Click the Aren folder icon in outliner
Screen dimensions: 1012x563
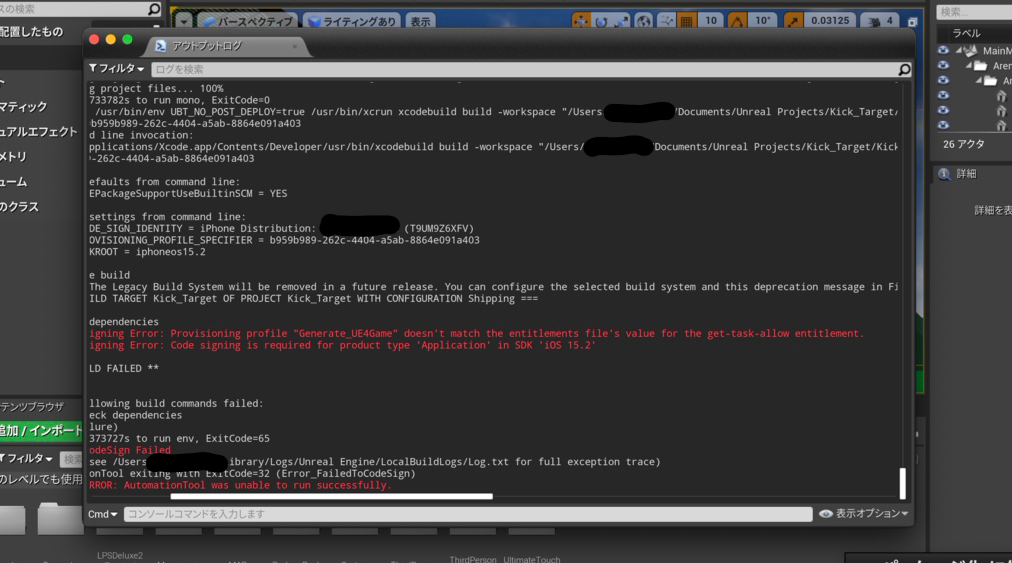(x=980, y=65)
